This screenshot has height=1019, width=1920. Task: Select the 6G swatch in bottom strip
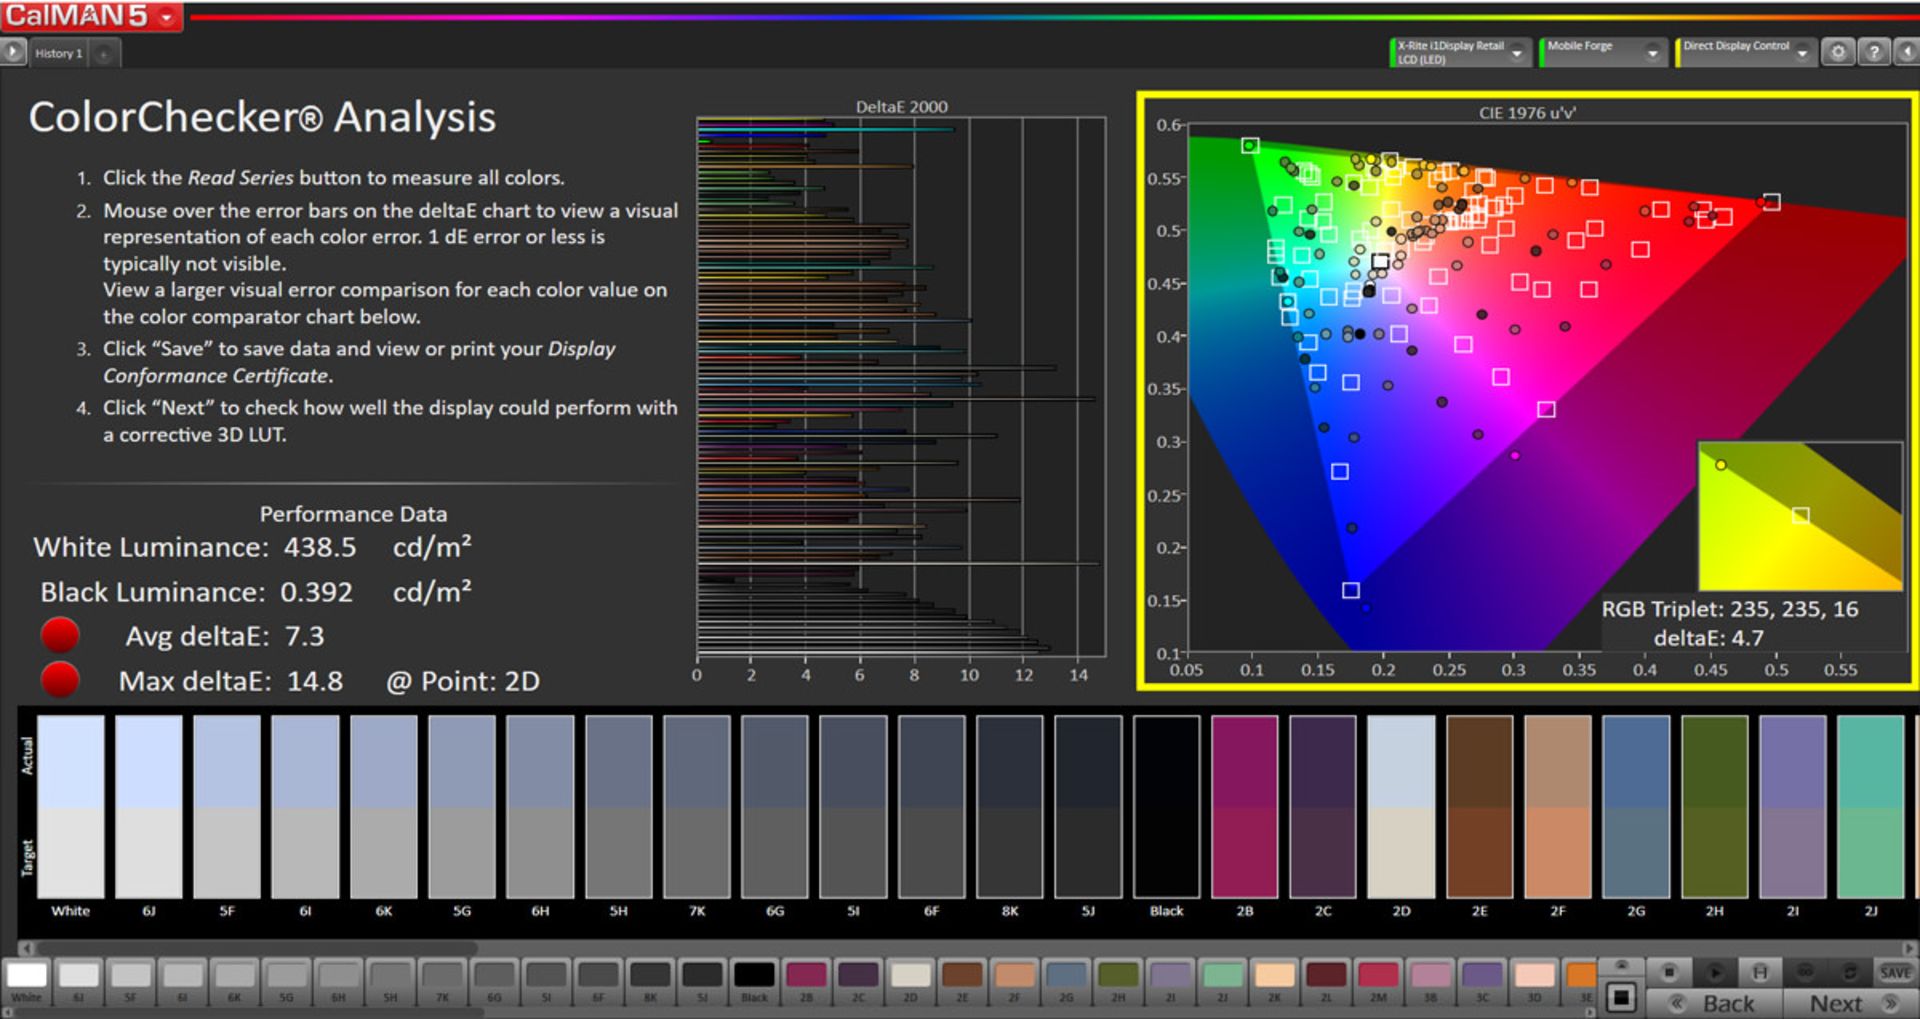tap(494, 981)
